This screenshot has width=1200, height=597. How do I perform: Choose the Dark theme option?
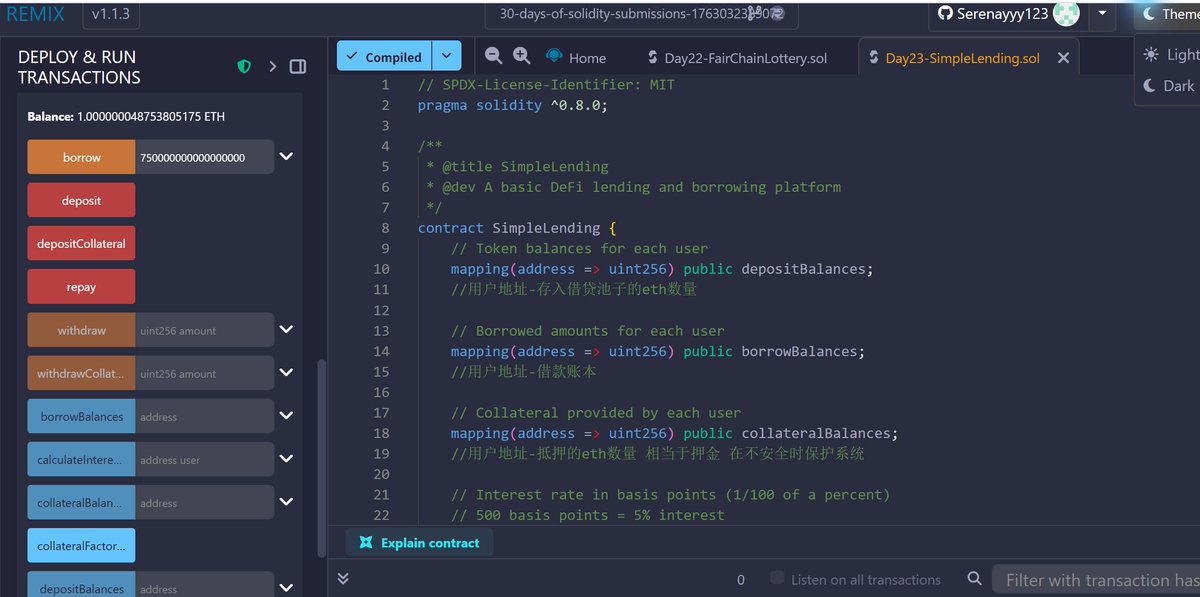(x=1168, y=86)
